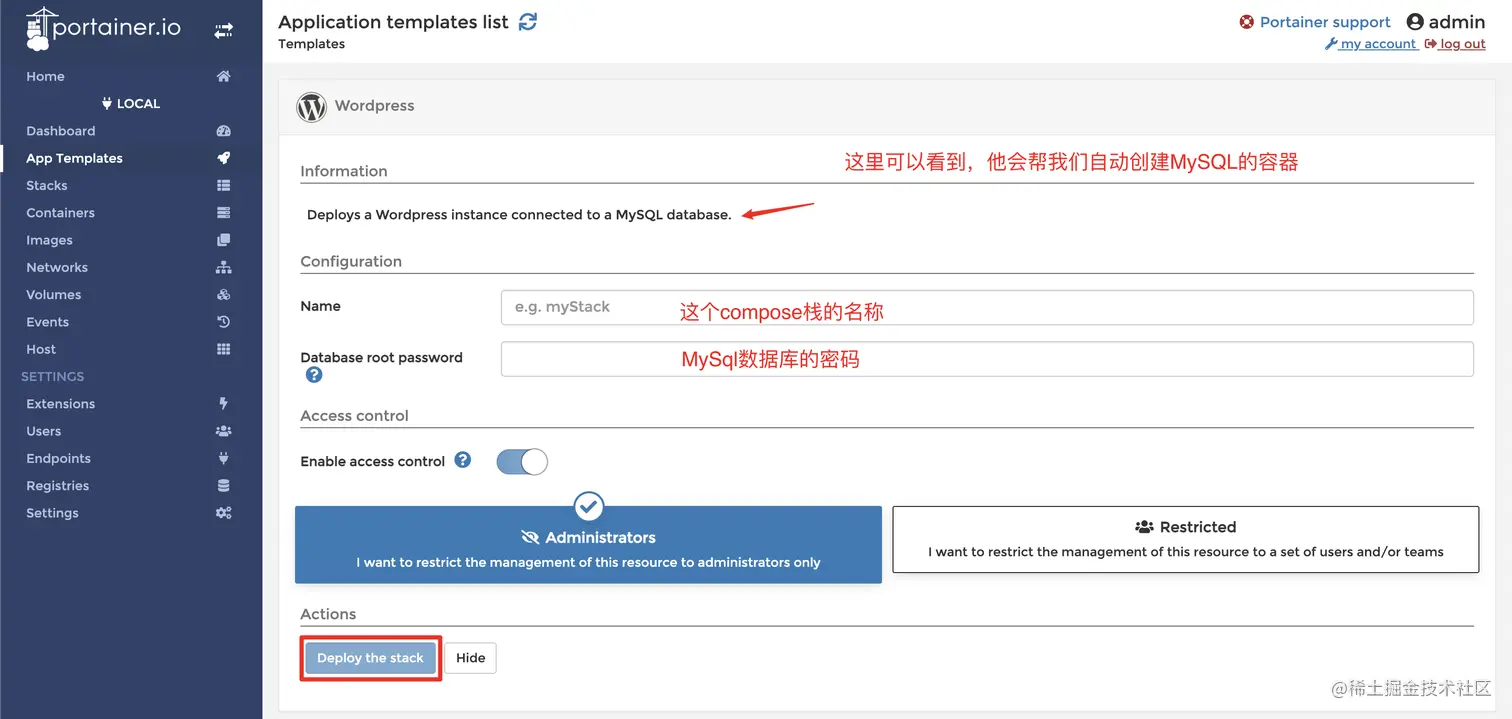This screenshot has height=719, width=1512.
Task: Open the my account link
Action: (1371, 44)
